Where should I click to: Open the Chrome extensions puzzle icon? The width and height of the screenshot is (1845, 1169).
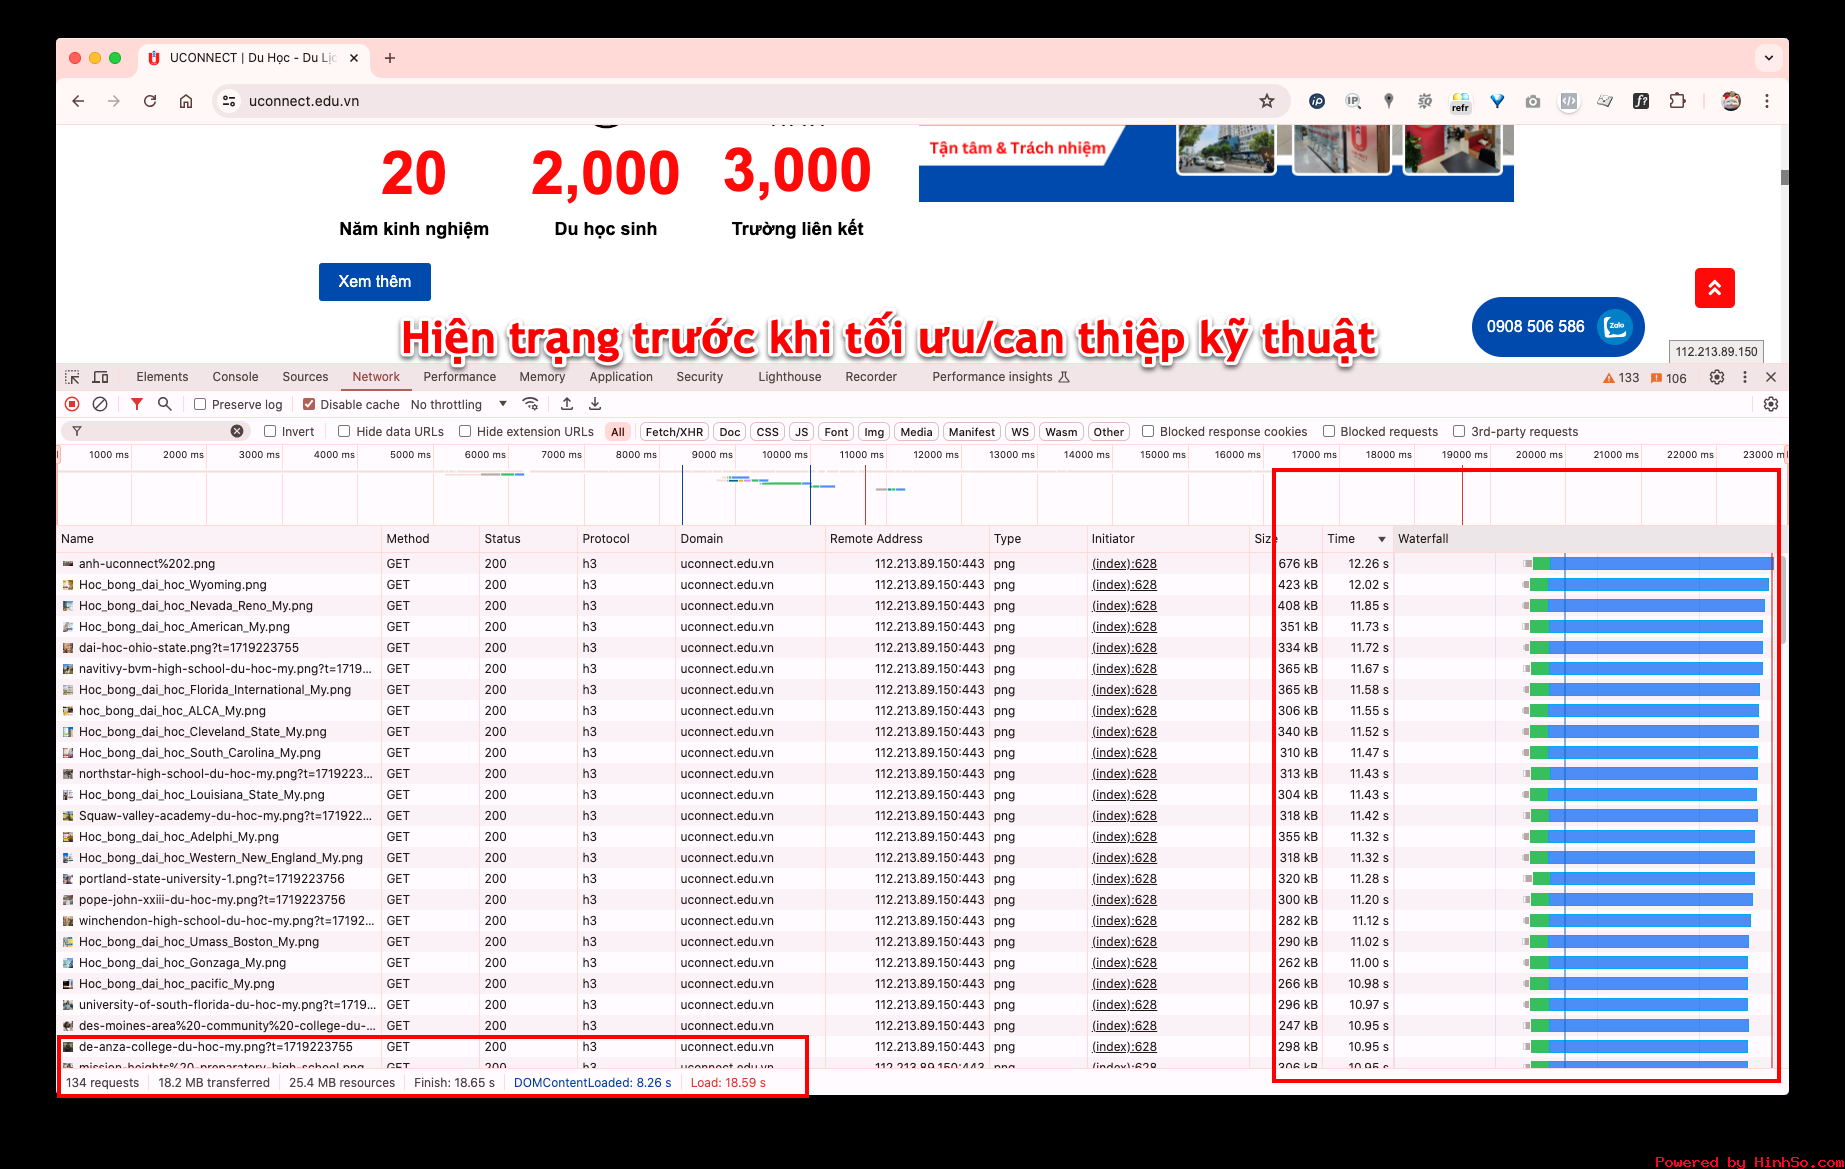(1677, 101)
